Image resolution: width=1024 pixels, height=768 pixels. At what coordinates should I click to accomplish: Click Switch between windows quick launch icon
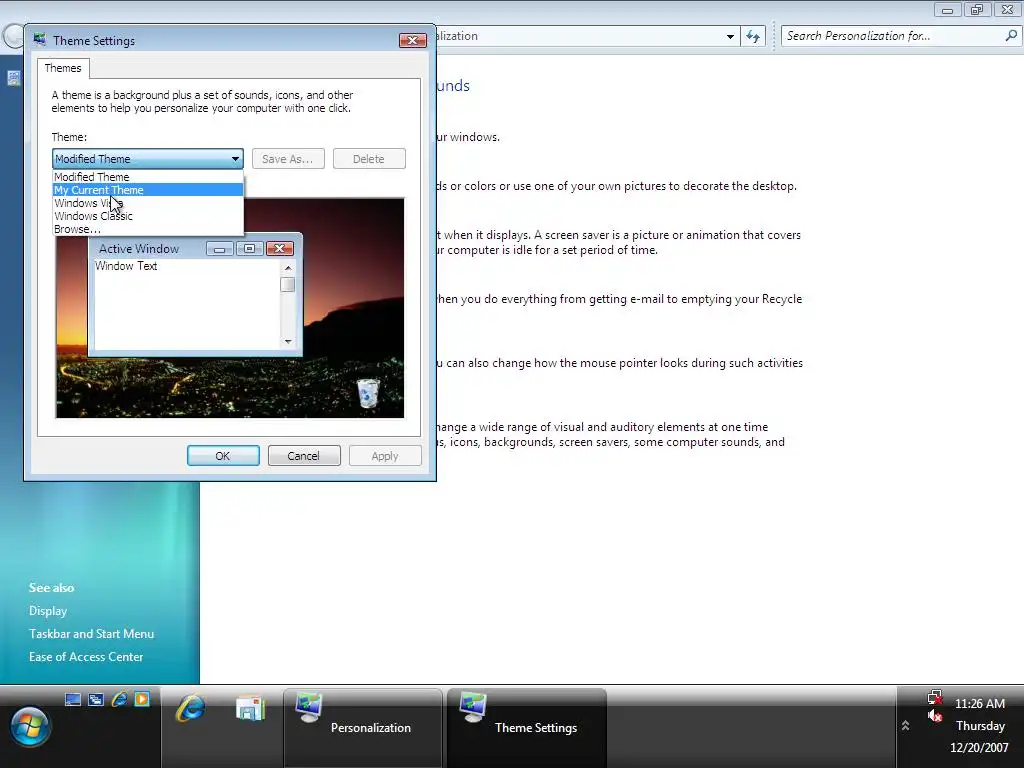[x=96, y=699]
